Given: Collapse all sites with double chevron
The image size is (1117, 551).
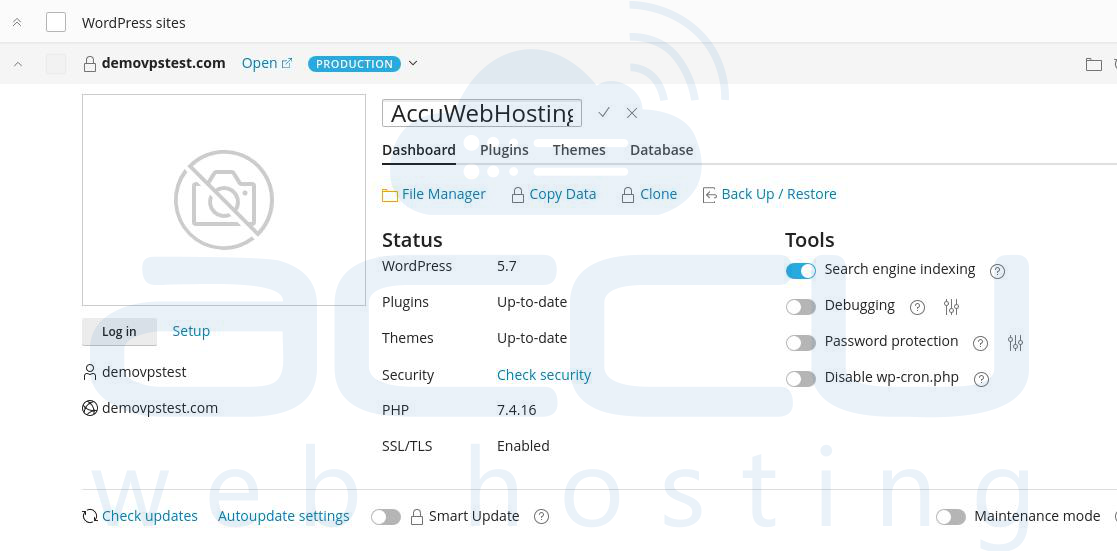Looking at the screenshot, I should 17,23.
